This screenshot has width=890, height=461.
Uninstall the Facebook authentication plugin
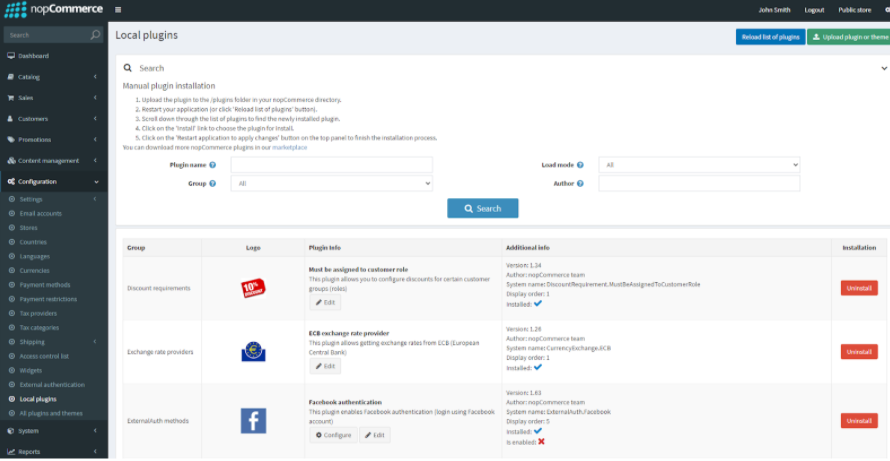tap(859, 421)
